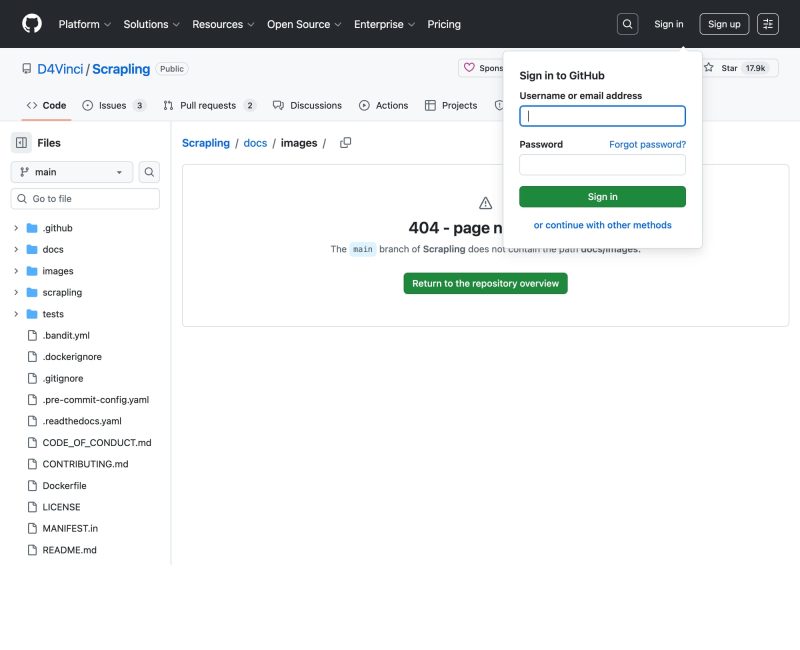Image resolution: width=800 pixels, height=650 pixels.
Task: Click the Forgot password? link
Action: point(647,144)
